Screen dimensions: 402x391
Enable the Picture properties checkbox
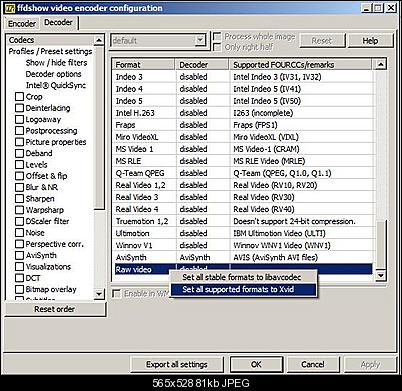tap(19, 142)
